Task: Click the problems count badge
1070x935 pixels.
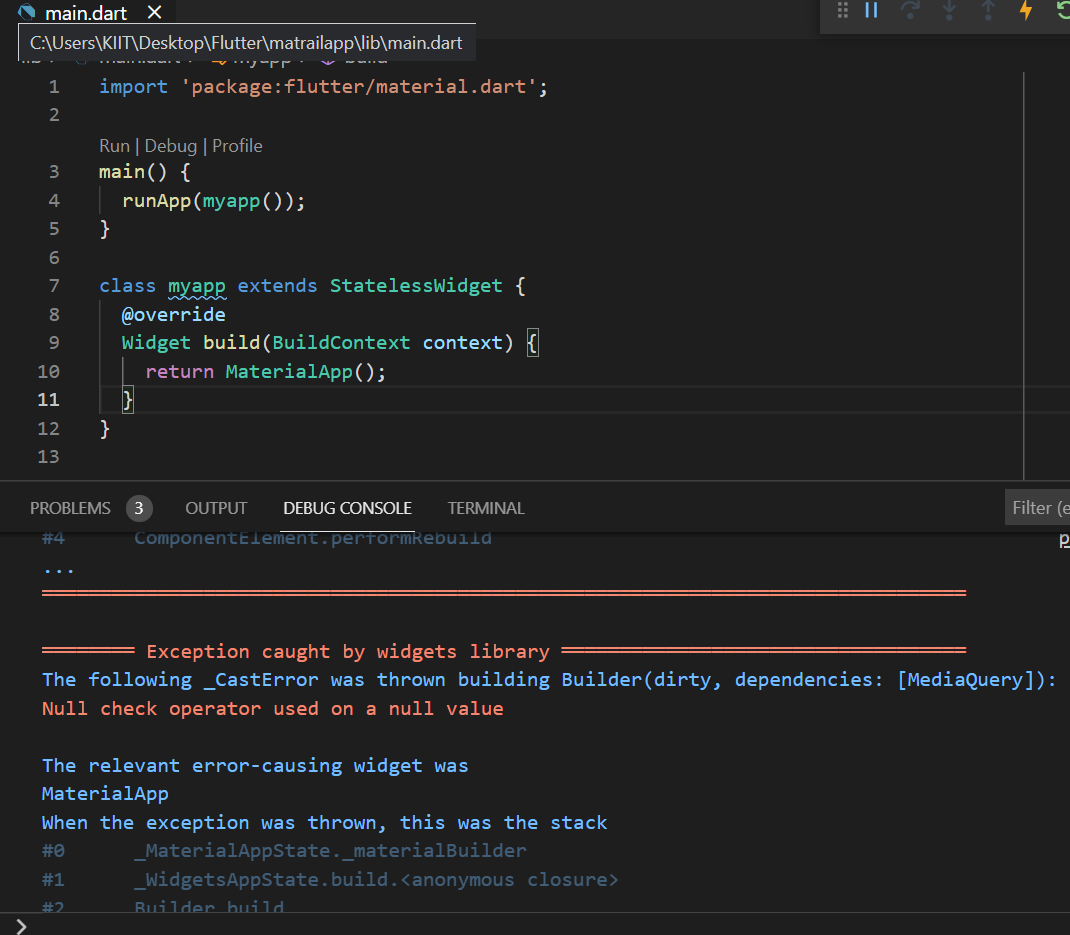Action: point(139,508)
